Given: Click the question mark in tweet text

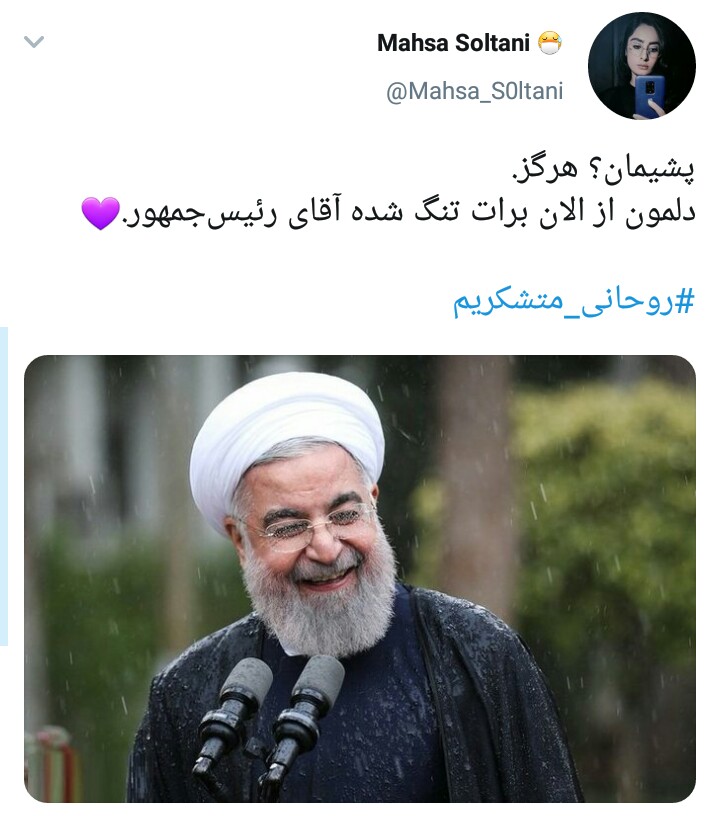Looking at the screenshot, I should [596, 171].
